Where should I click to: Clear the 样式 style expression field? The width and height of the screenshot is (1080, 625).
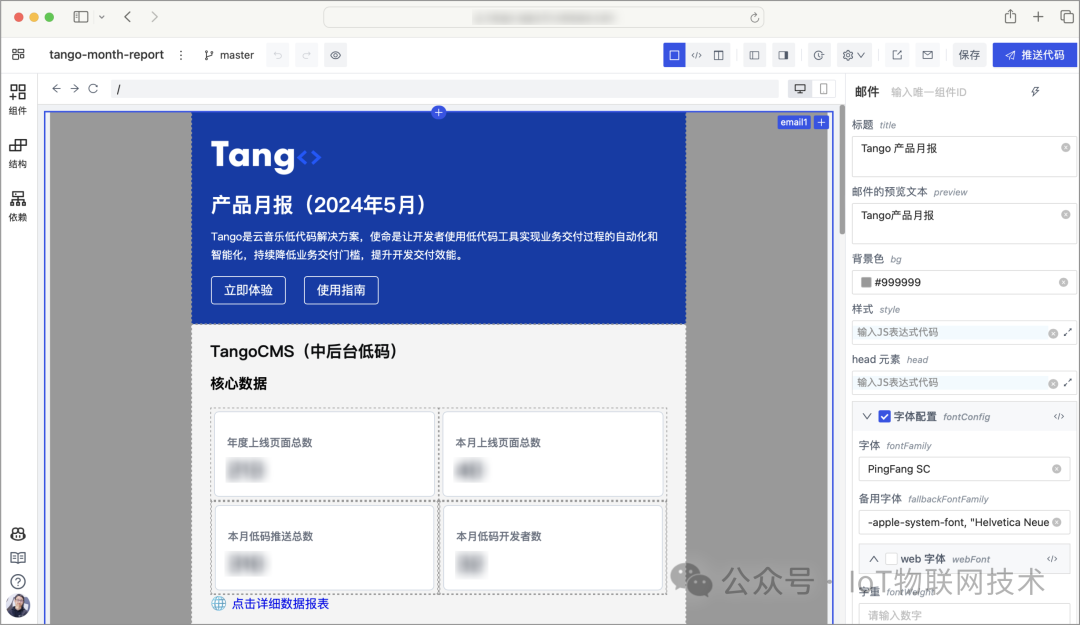(1053, 334)
